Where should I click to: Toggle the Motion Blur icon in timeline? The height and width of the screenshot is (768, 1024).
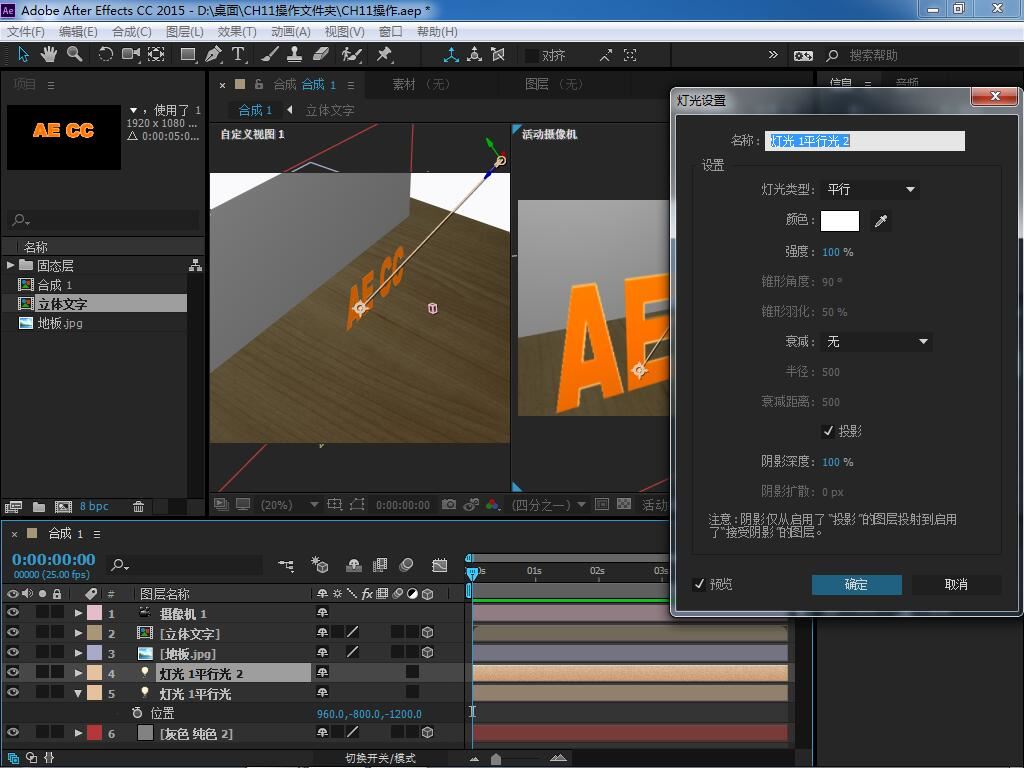point(406,565)
